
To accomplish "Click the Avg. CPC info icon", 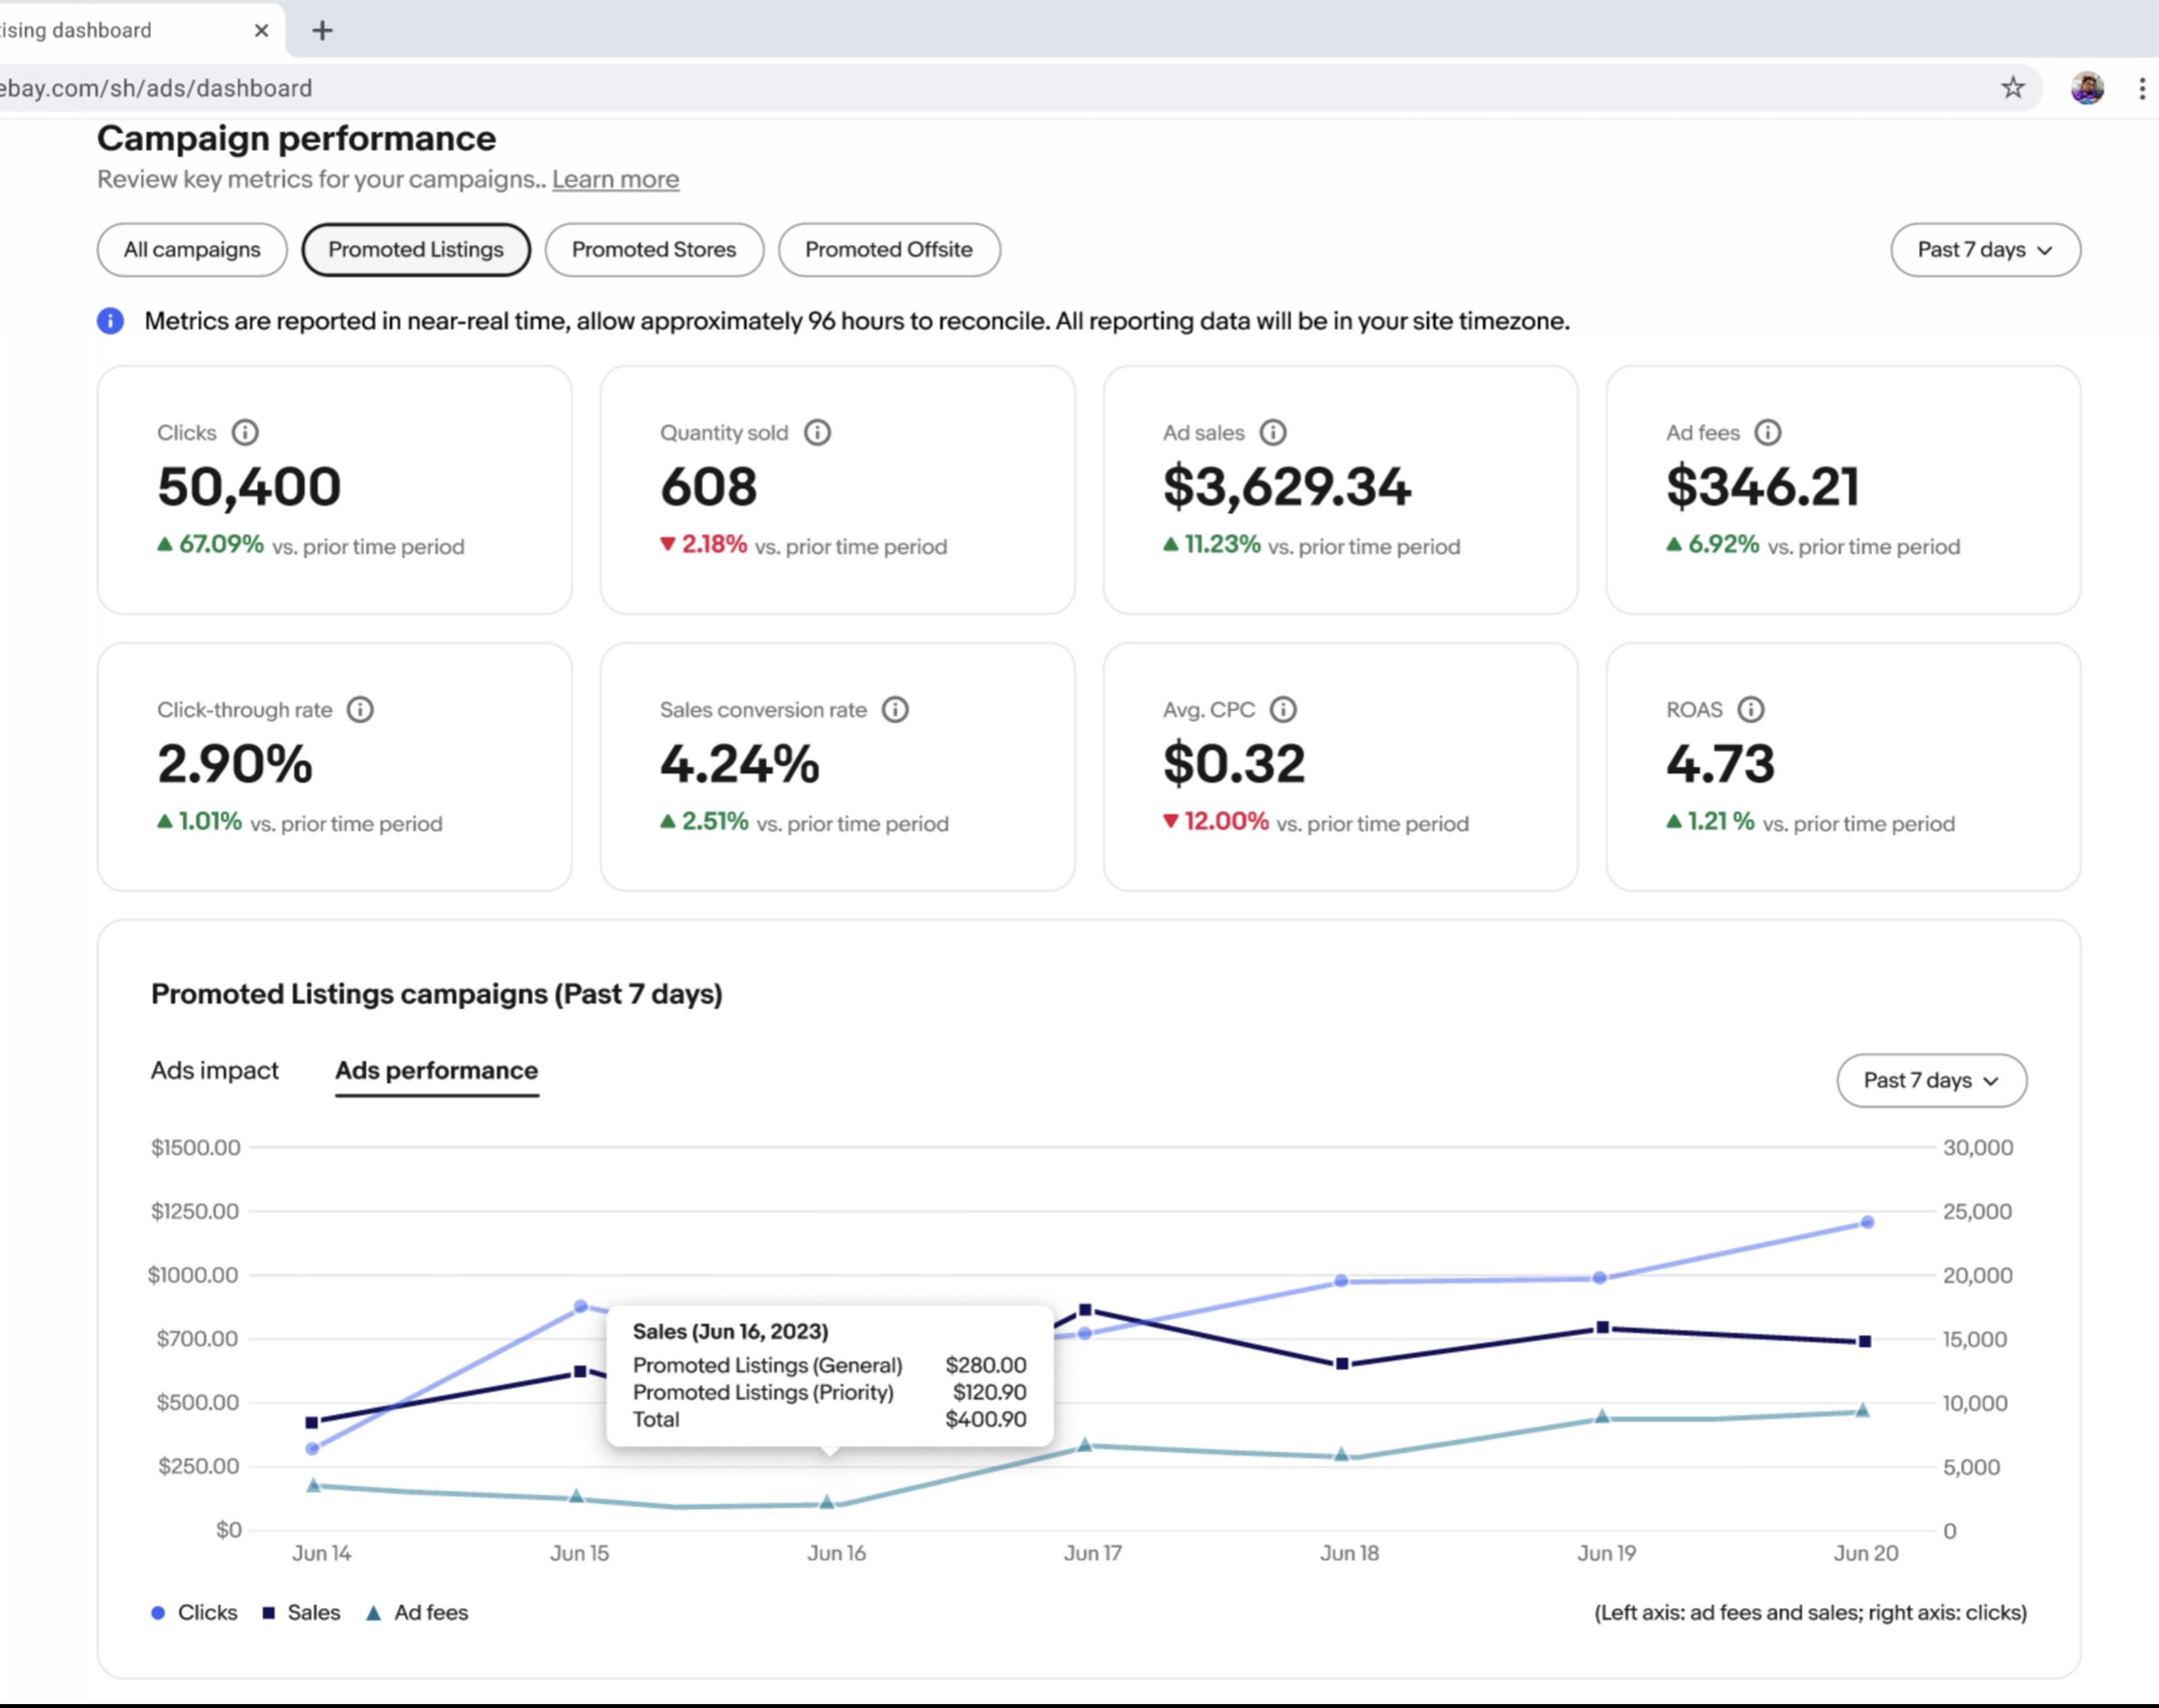I will pyautogui.click(x=1283, y=709).
